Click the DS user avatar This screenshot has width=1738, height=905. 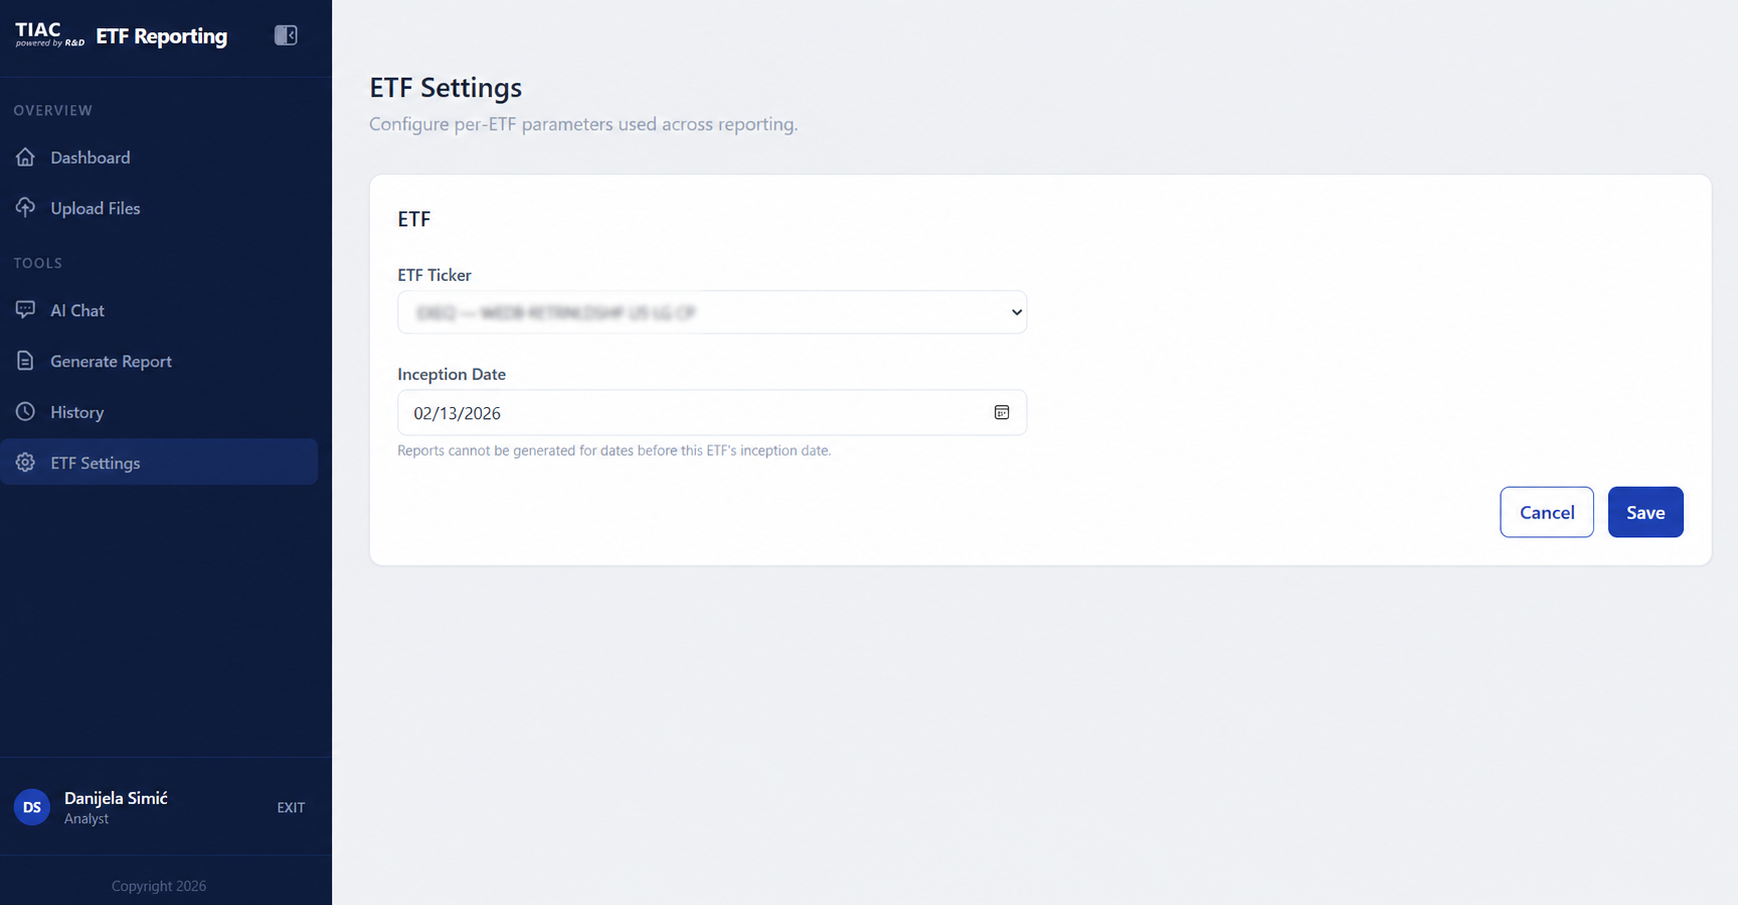pos(32,807)
